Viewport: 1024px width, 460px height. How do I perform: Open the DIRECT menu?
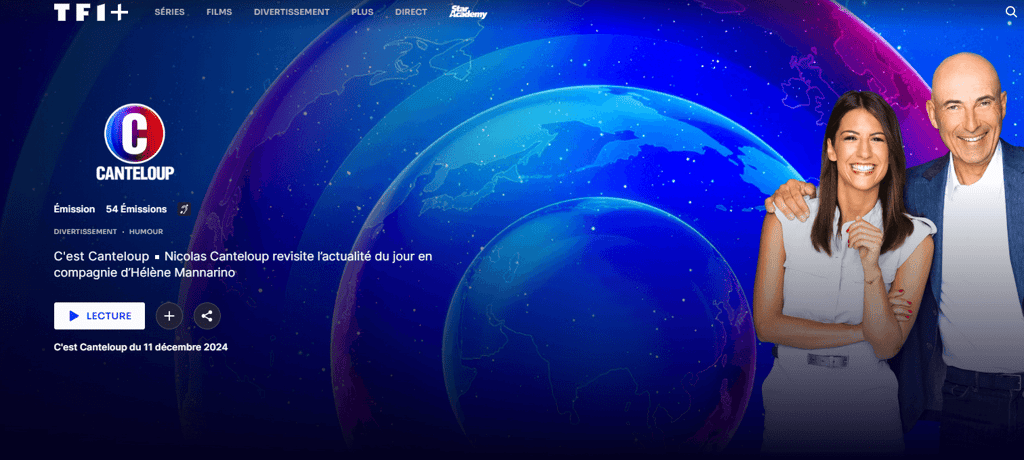click(x=411, y=12)
